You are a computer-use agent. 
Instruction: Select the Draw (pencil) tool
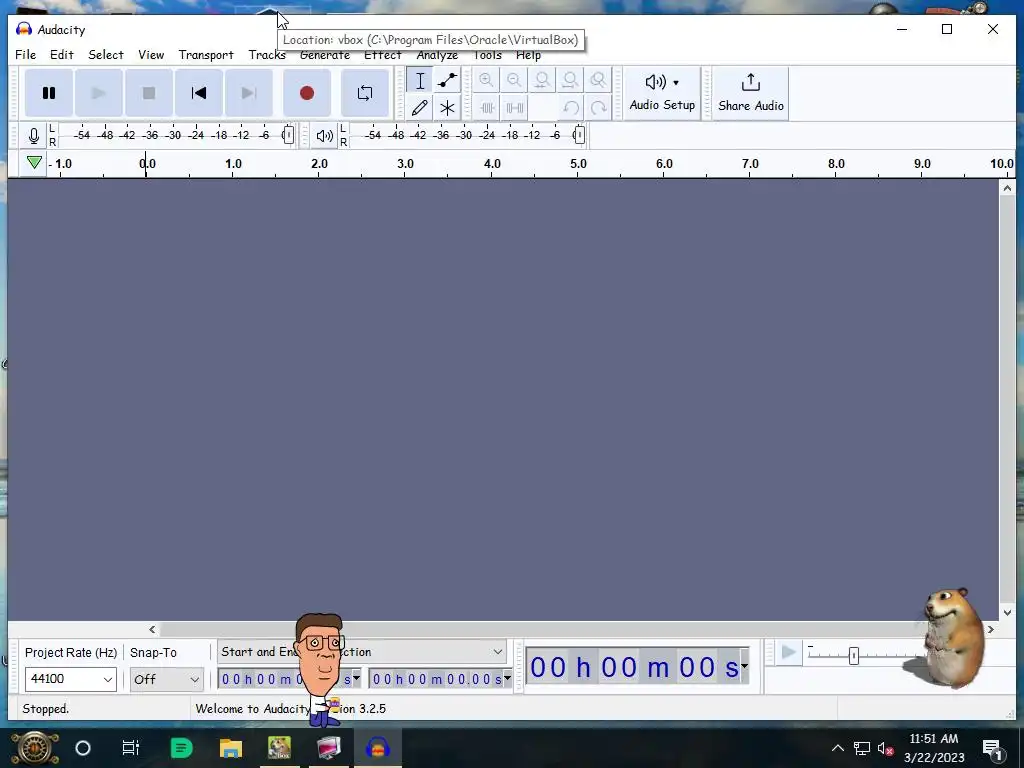click(420, 108)
